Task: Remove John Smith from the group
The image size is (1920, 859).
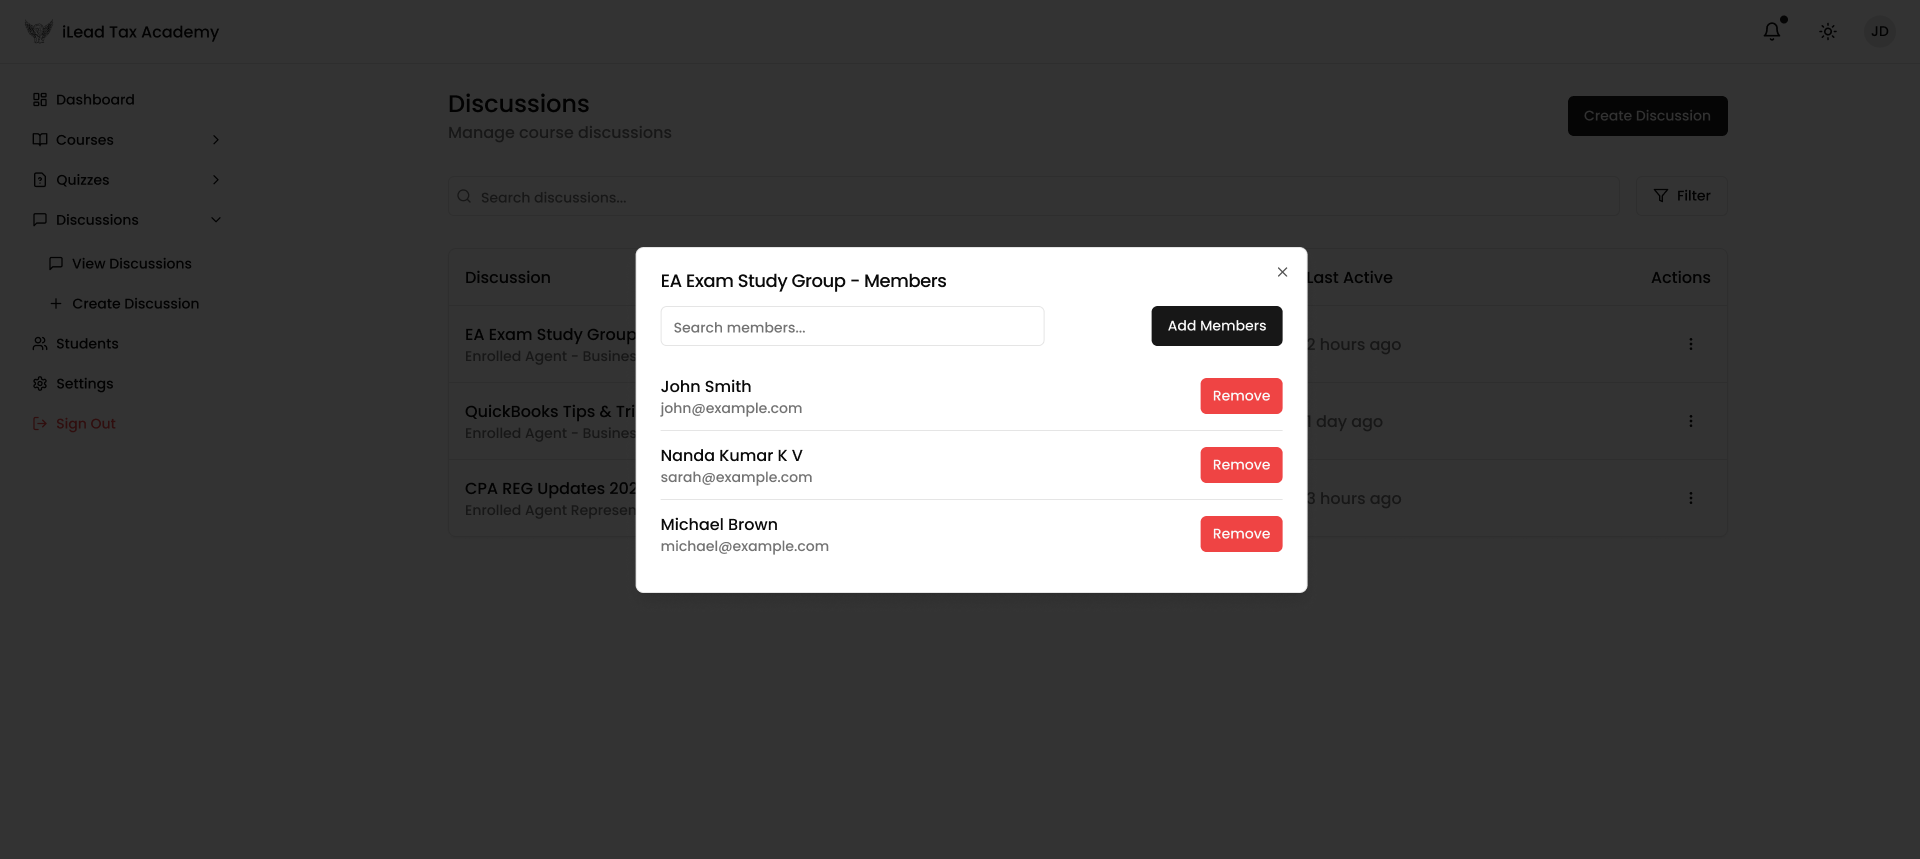Action: (1240, 396)
